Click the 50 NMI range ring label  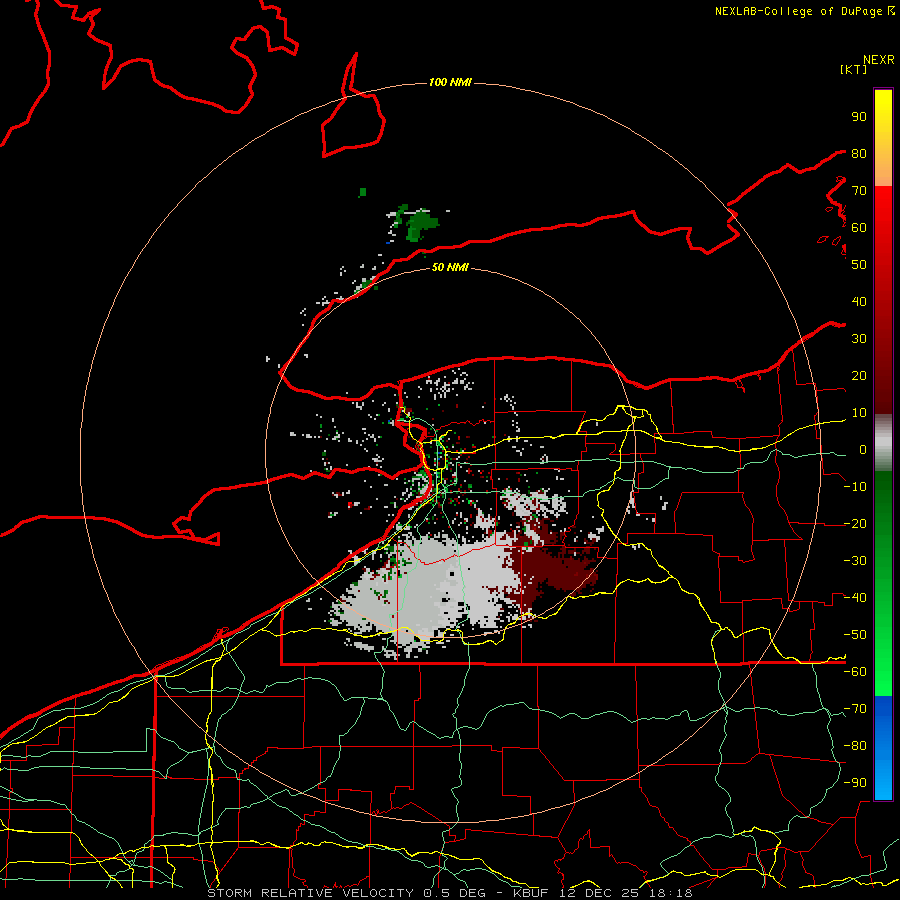[450, 267]
